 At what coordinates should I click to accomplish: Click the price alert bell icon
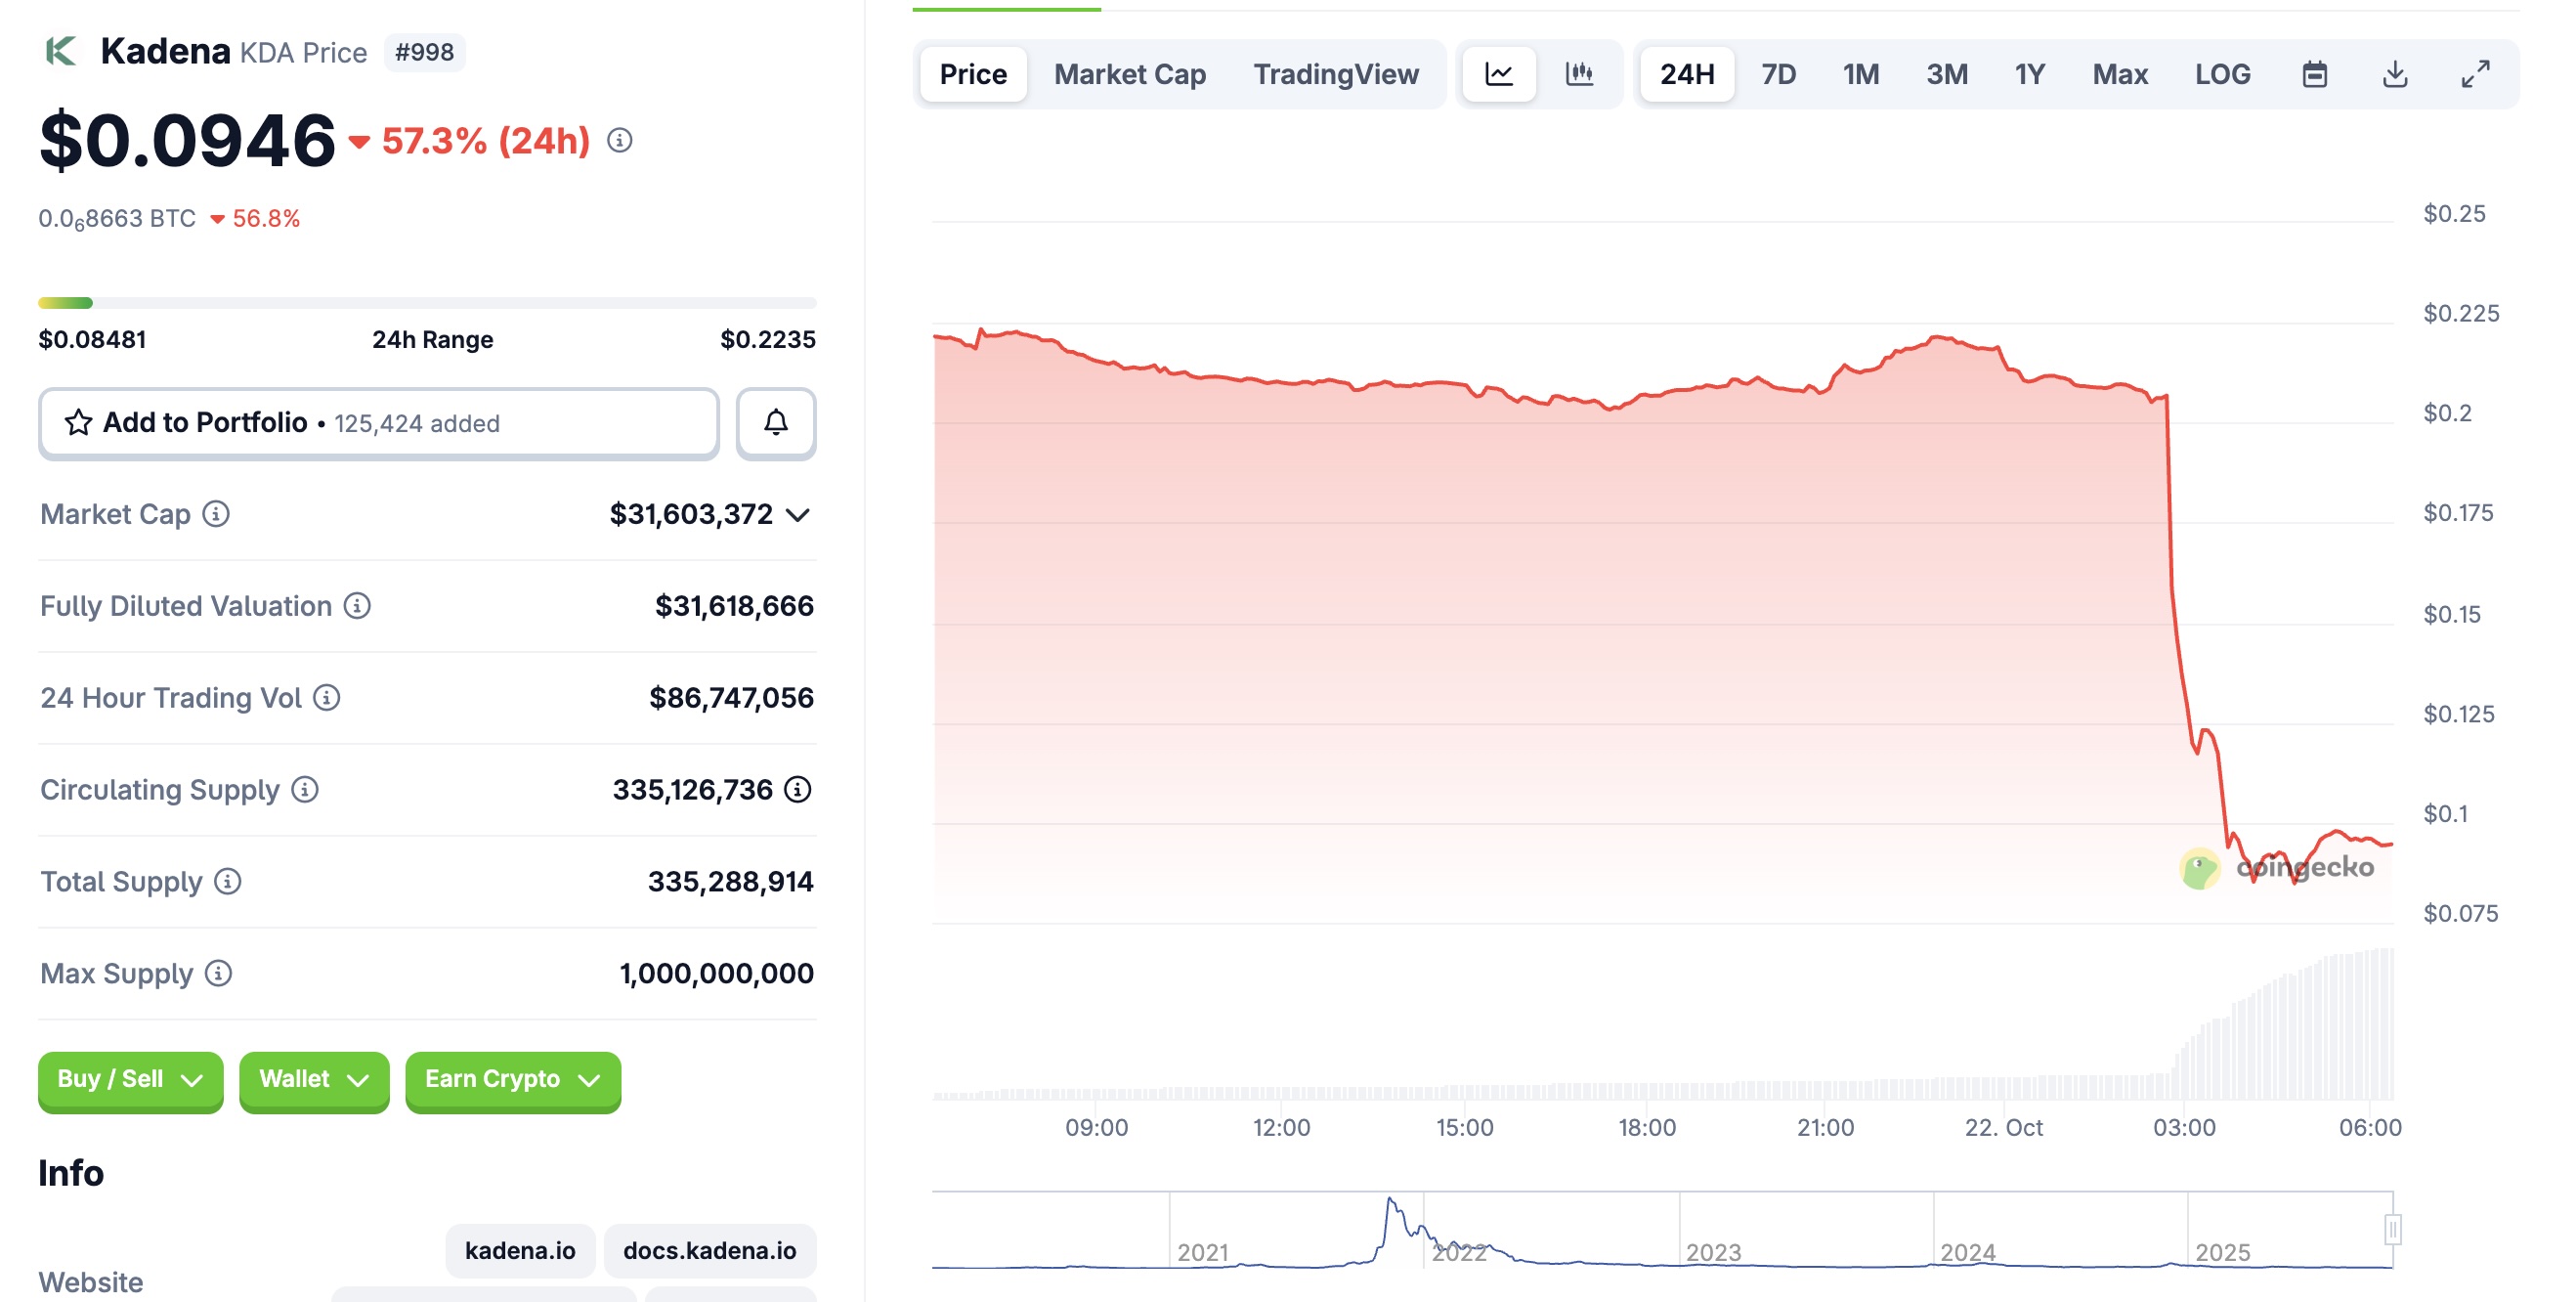coord(775,423)
